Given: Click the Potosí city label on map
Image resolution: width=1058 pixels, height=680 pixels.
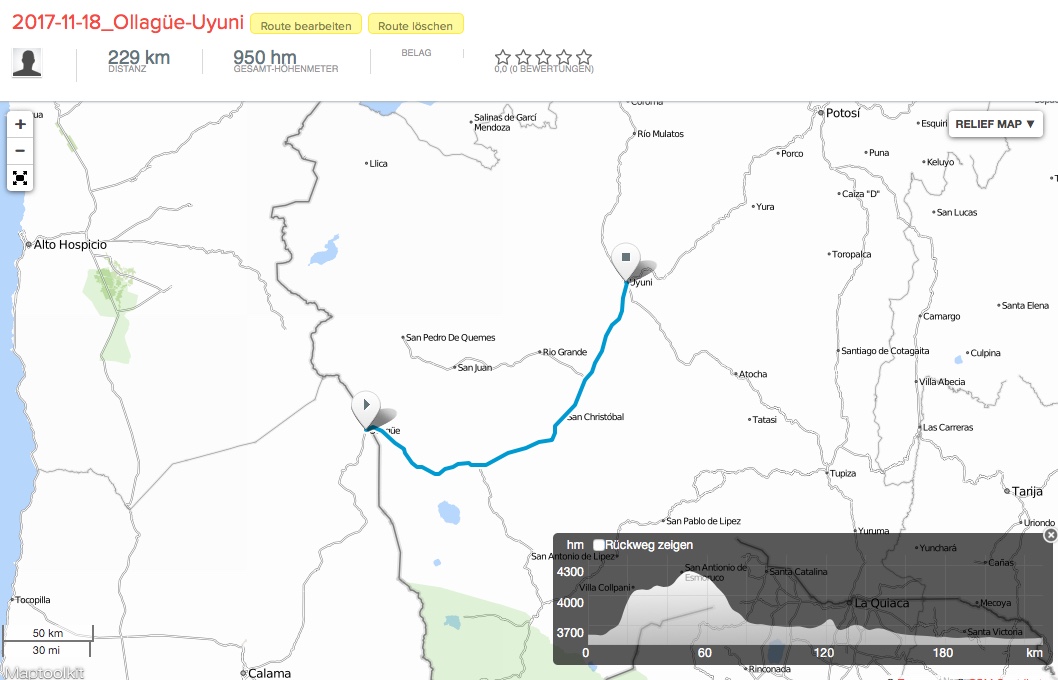Looking at the screenshot, I should coord(842,114).
